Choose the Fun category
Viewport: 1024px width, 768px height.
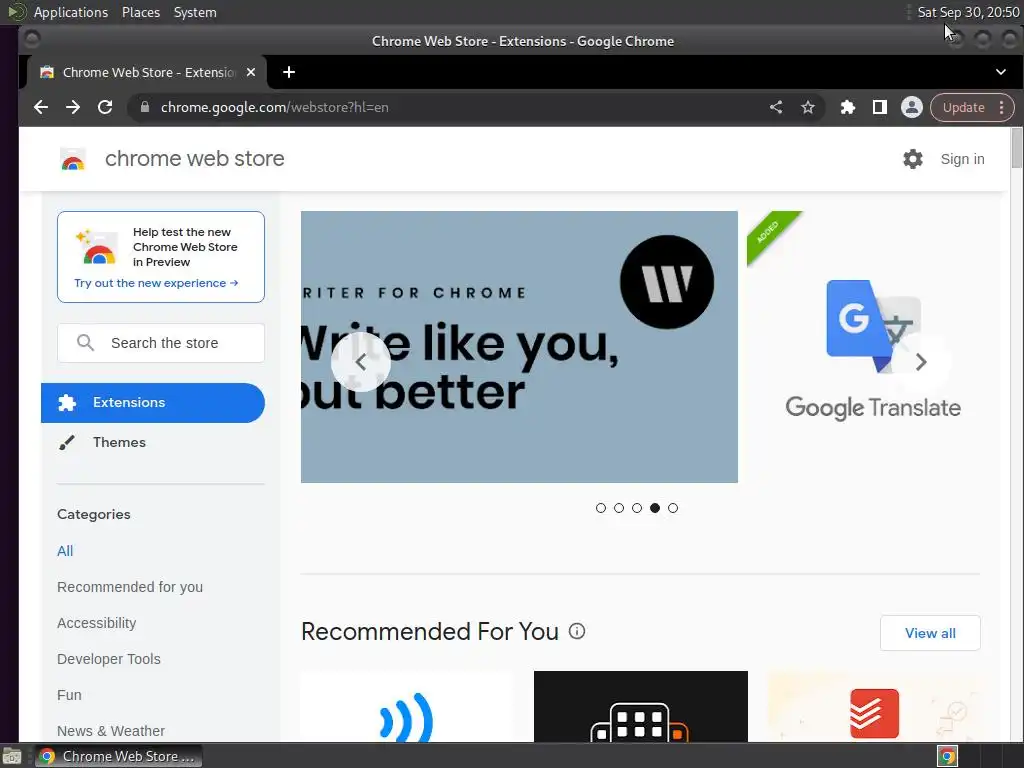tap(69, 695)
